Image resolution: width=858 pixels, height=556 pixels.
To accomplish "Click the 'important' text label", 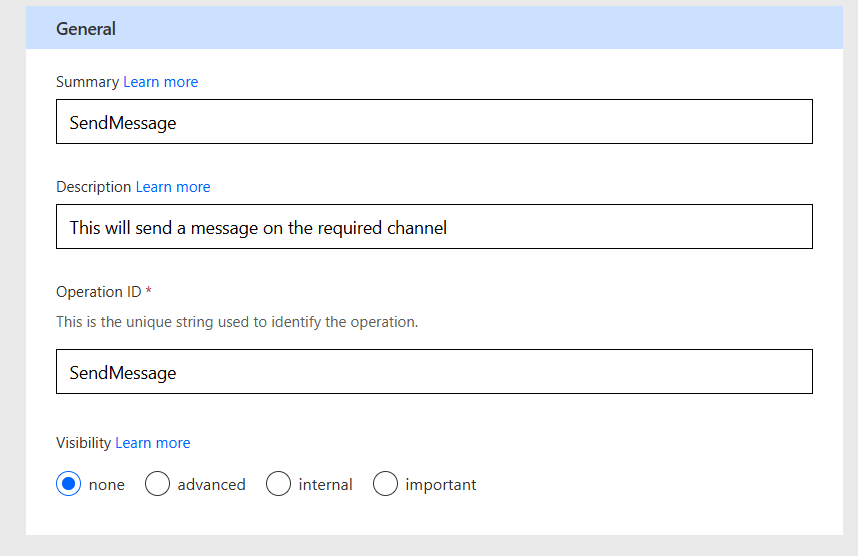I will coord(441,485).
